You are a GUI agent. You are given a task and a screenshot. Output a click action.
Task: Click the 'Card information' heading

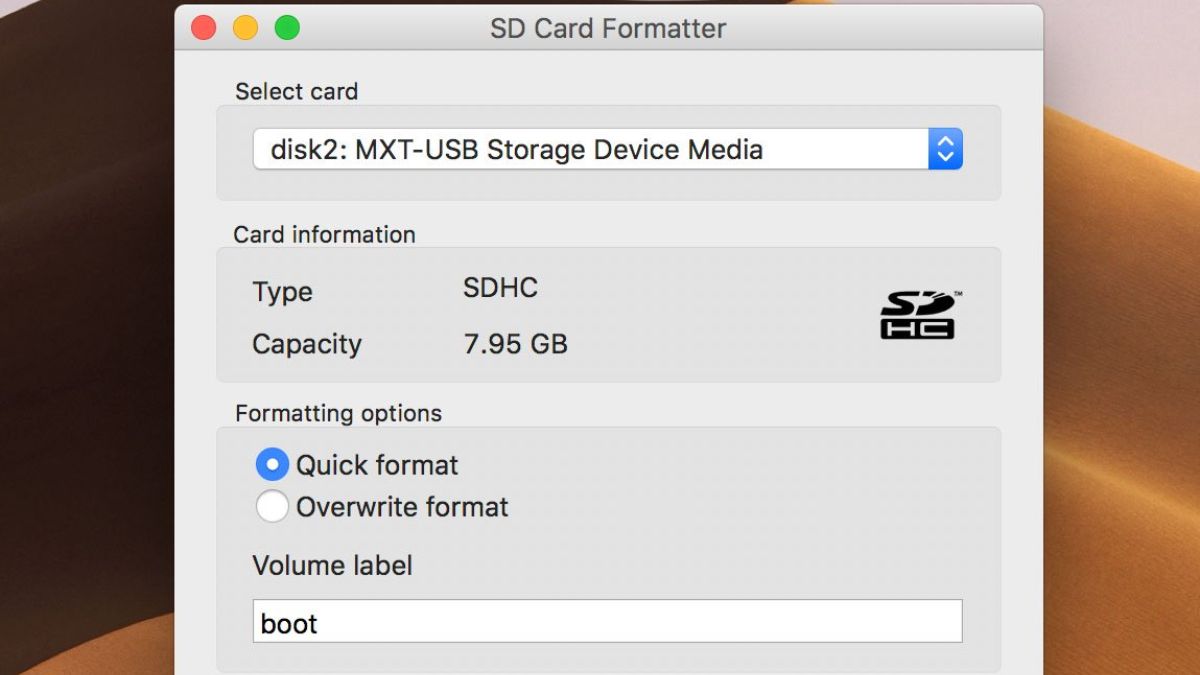tap(324, 235)
